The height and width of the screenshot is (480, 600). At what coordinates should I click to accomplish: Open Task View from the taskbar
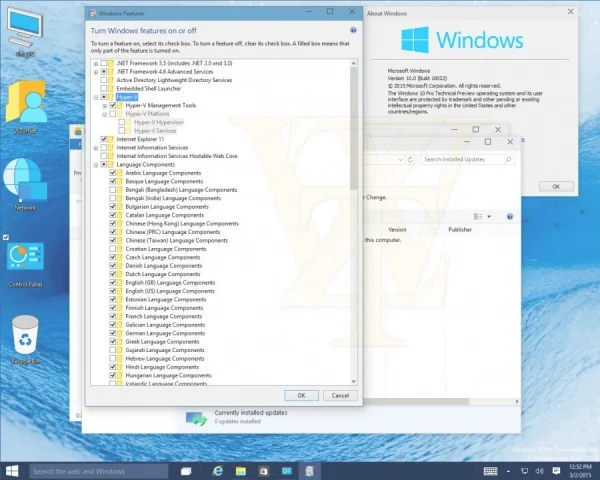click(186, 471)
